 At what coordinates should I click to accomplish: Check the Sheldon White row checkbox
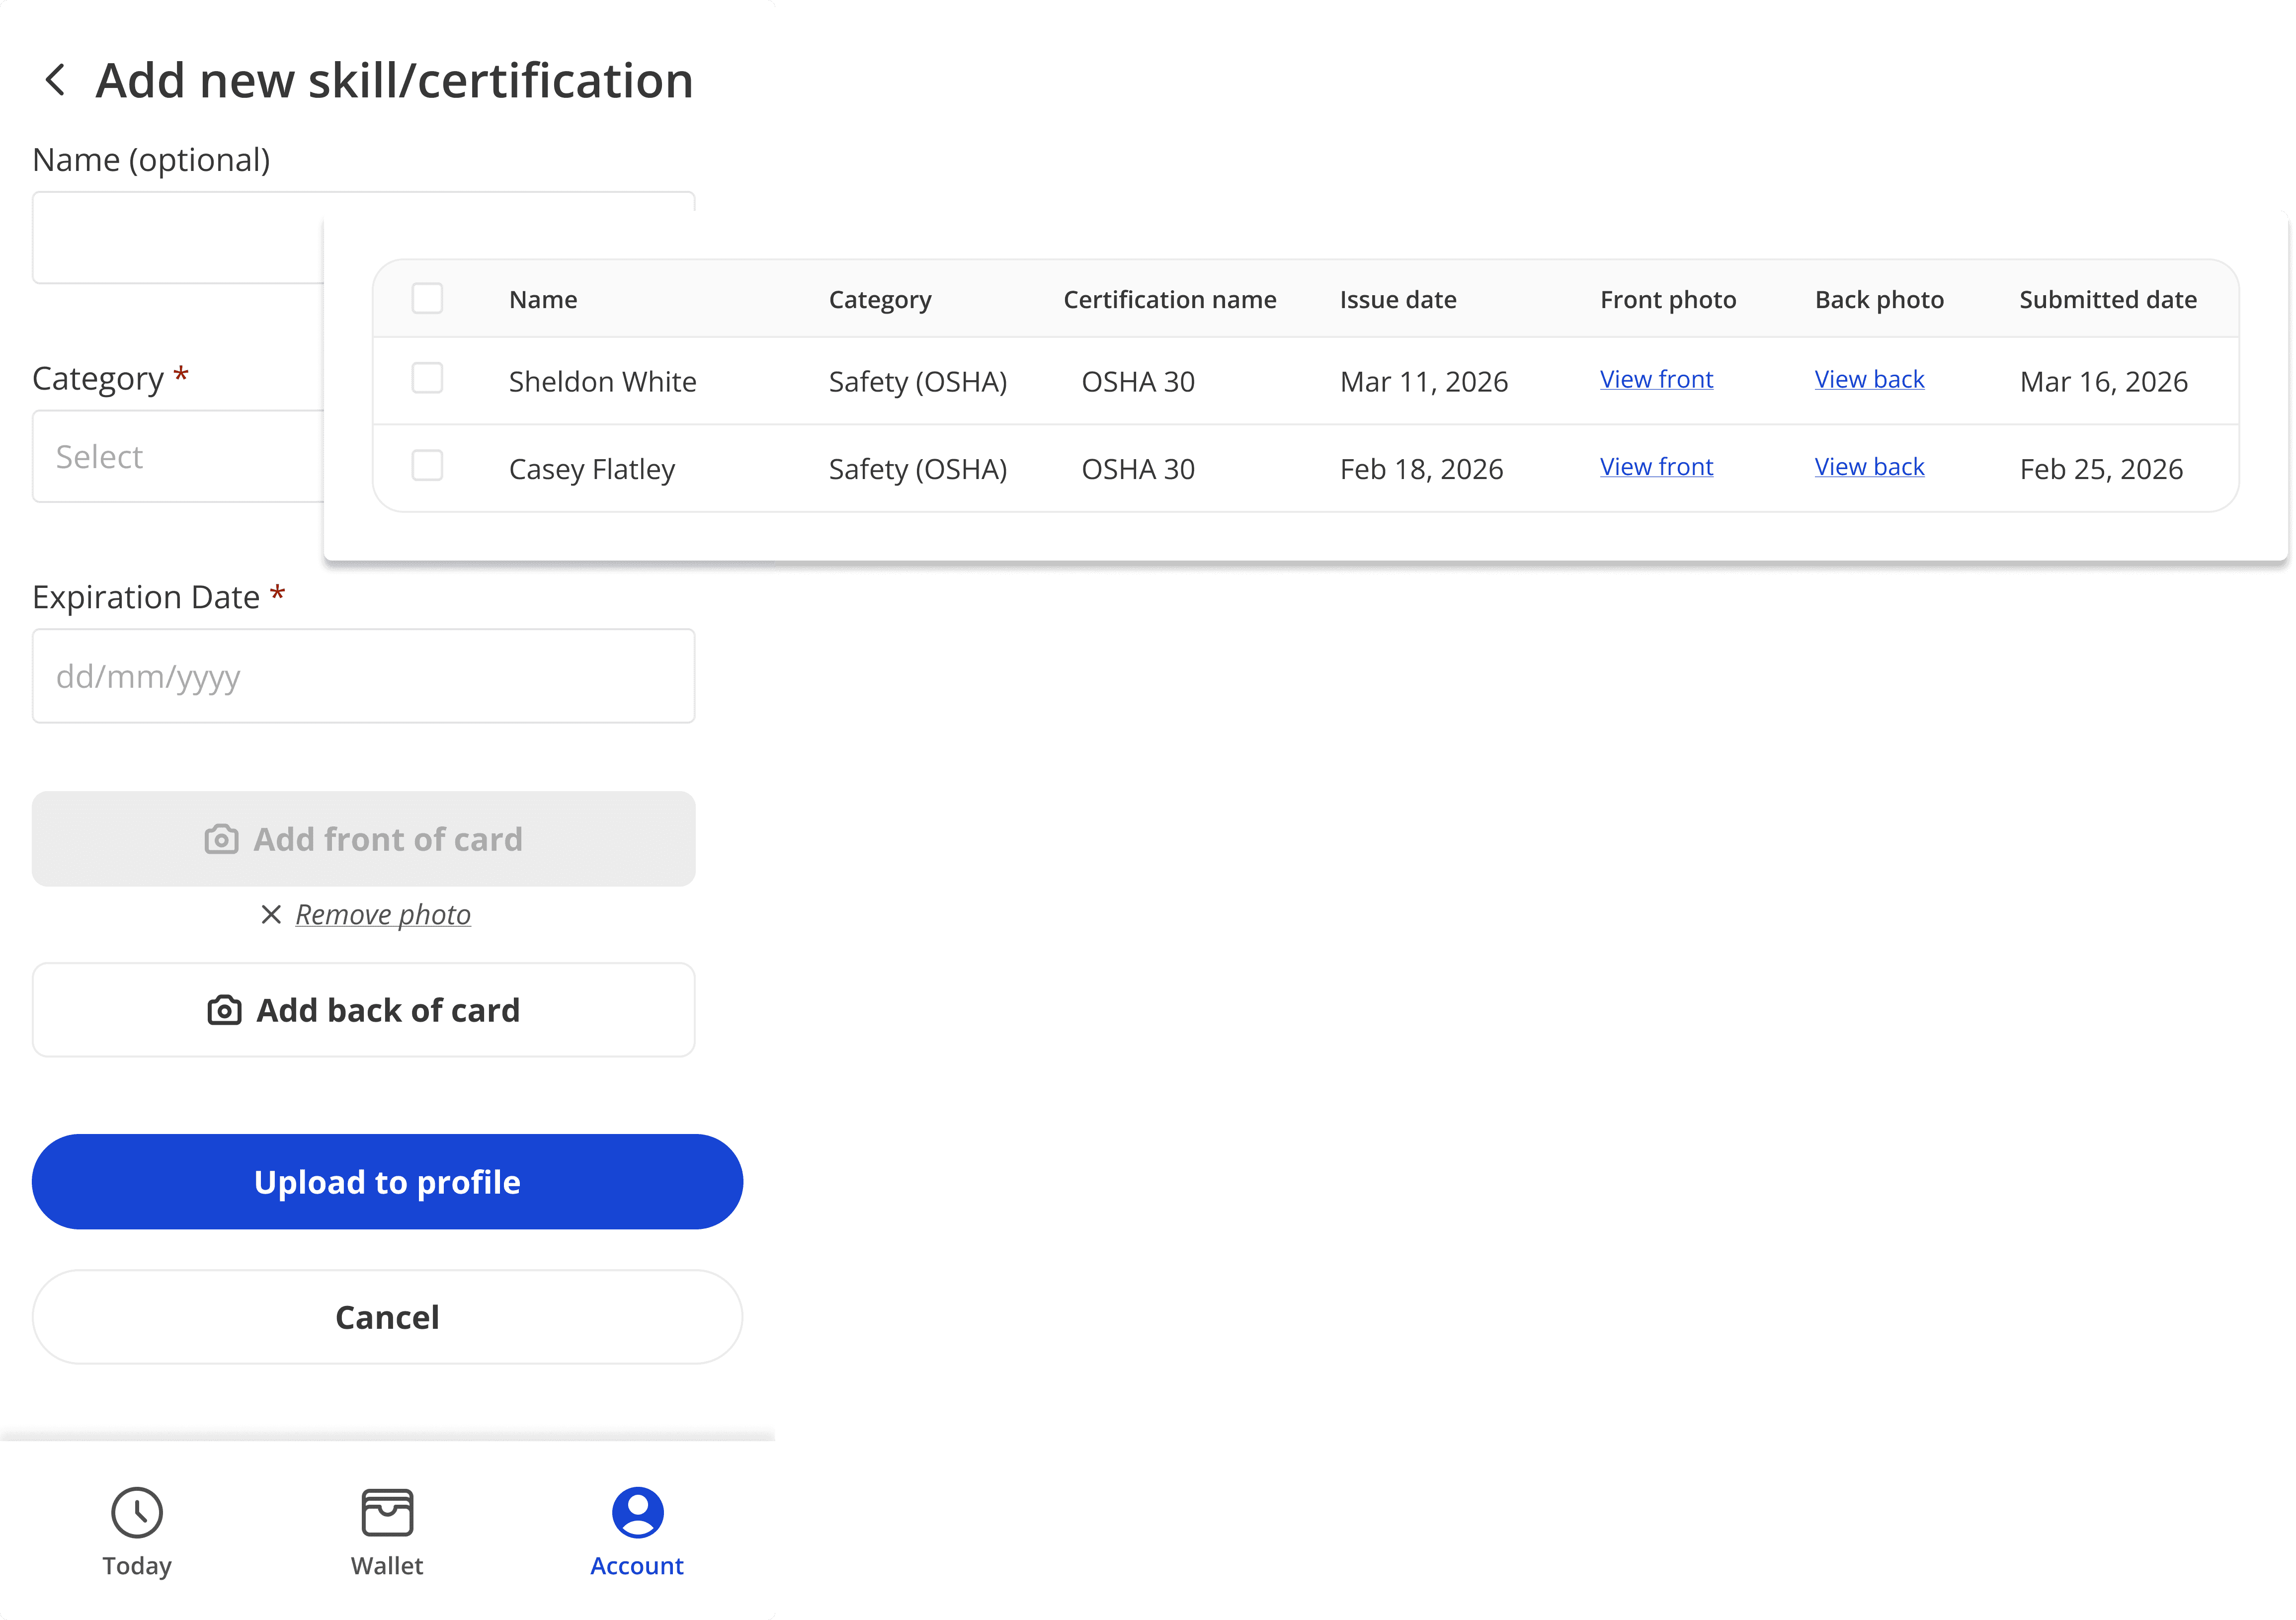[x=427, y=378]
